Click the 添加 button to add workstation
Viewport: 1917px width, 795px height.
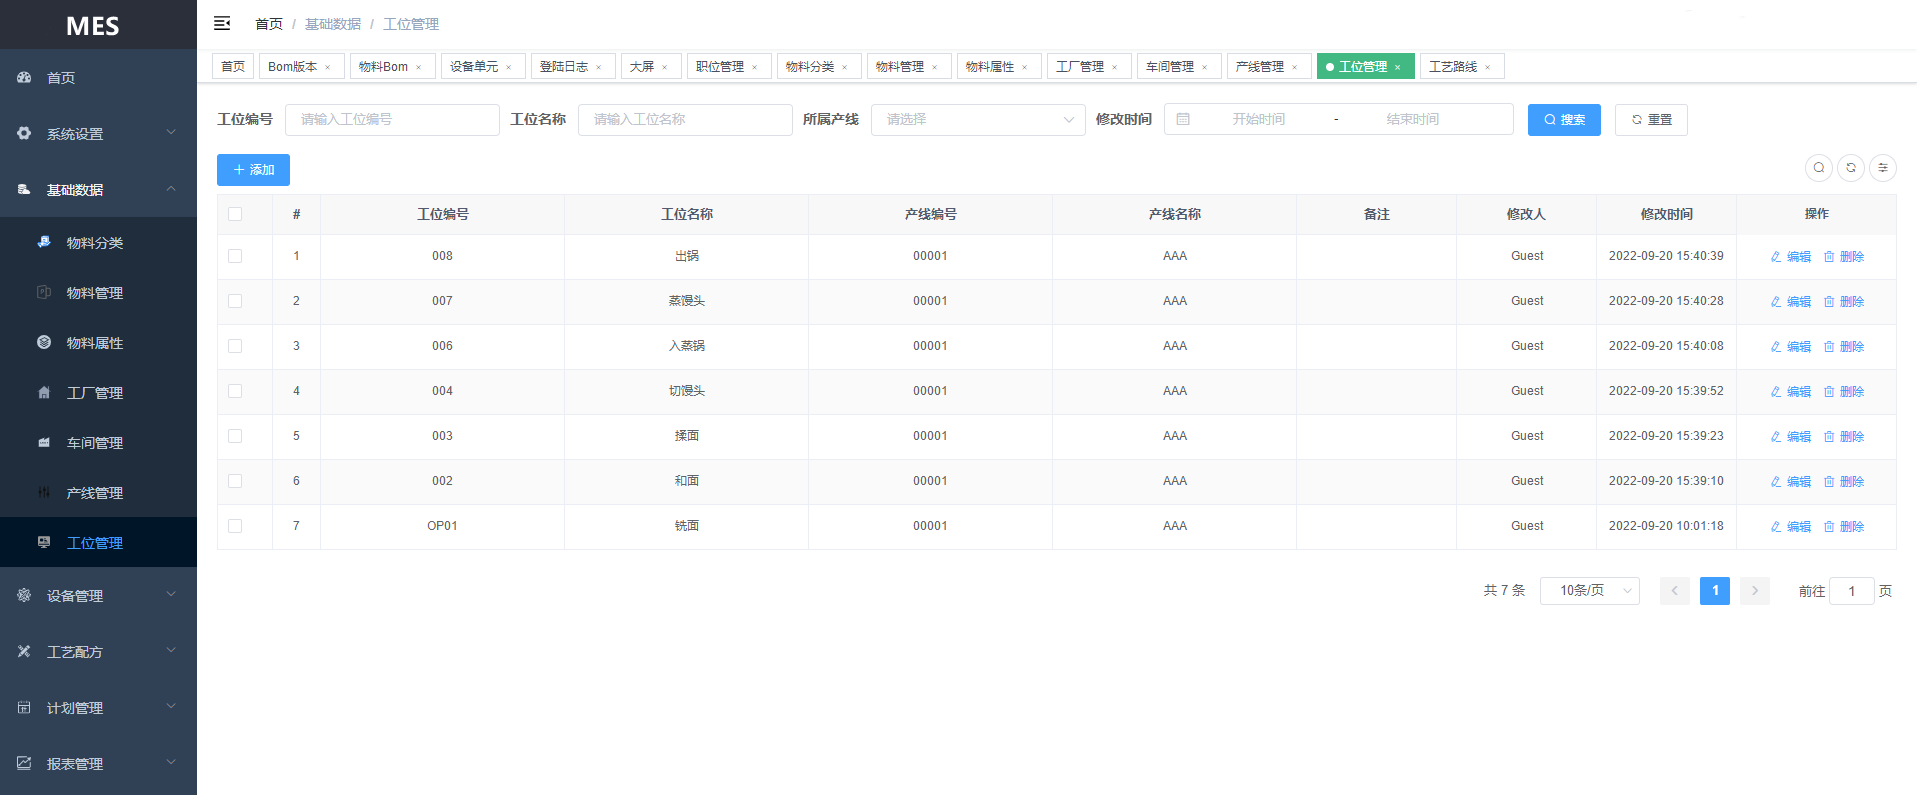click(x=253, y=170)
